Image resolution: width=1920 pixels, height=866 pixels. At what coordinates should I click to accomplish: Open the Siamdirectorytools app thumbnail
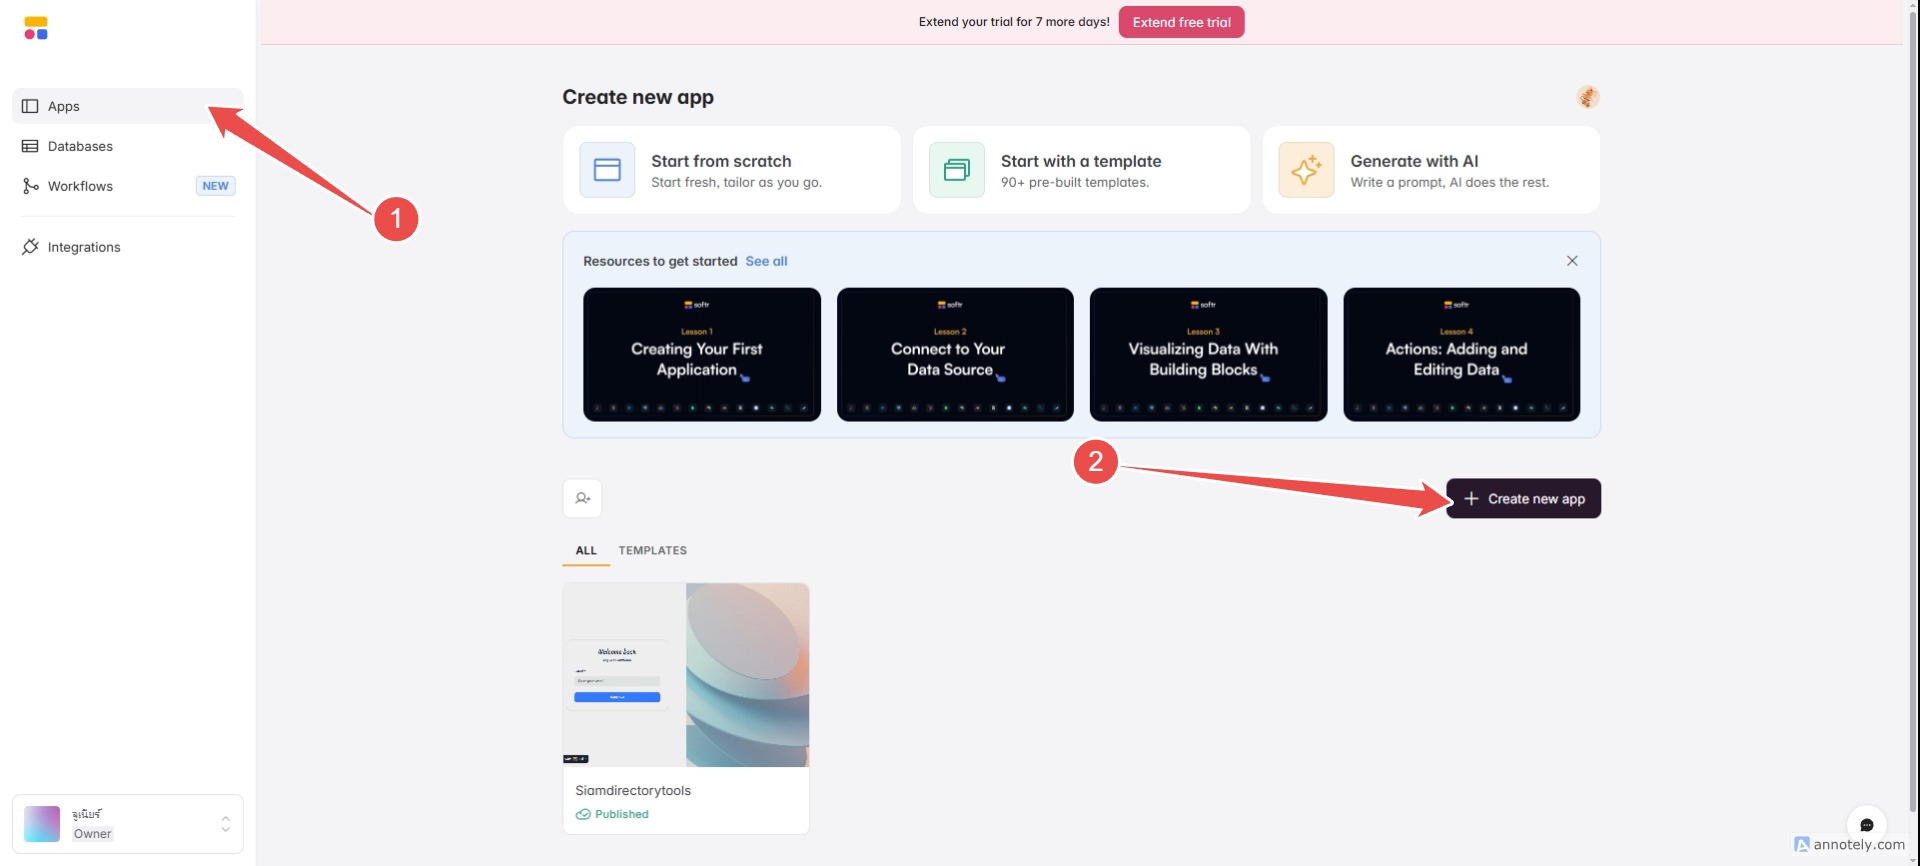(686, 675)
